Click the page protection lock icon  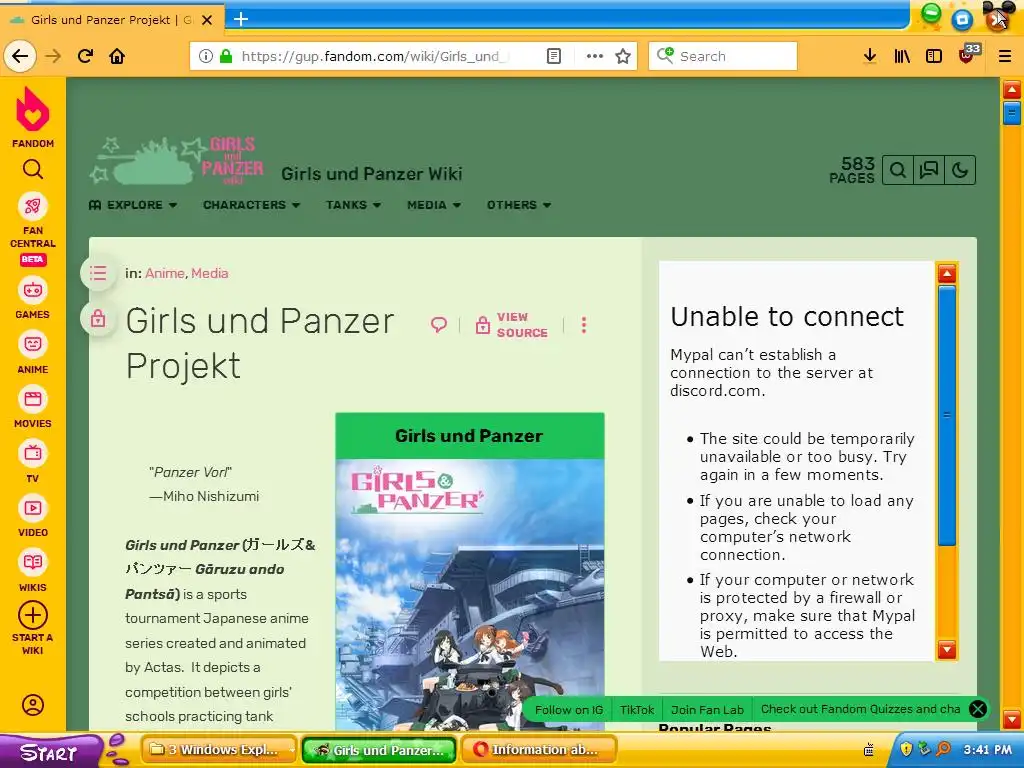coord(98,319)
